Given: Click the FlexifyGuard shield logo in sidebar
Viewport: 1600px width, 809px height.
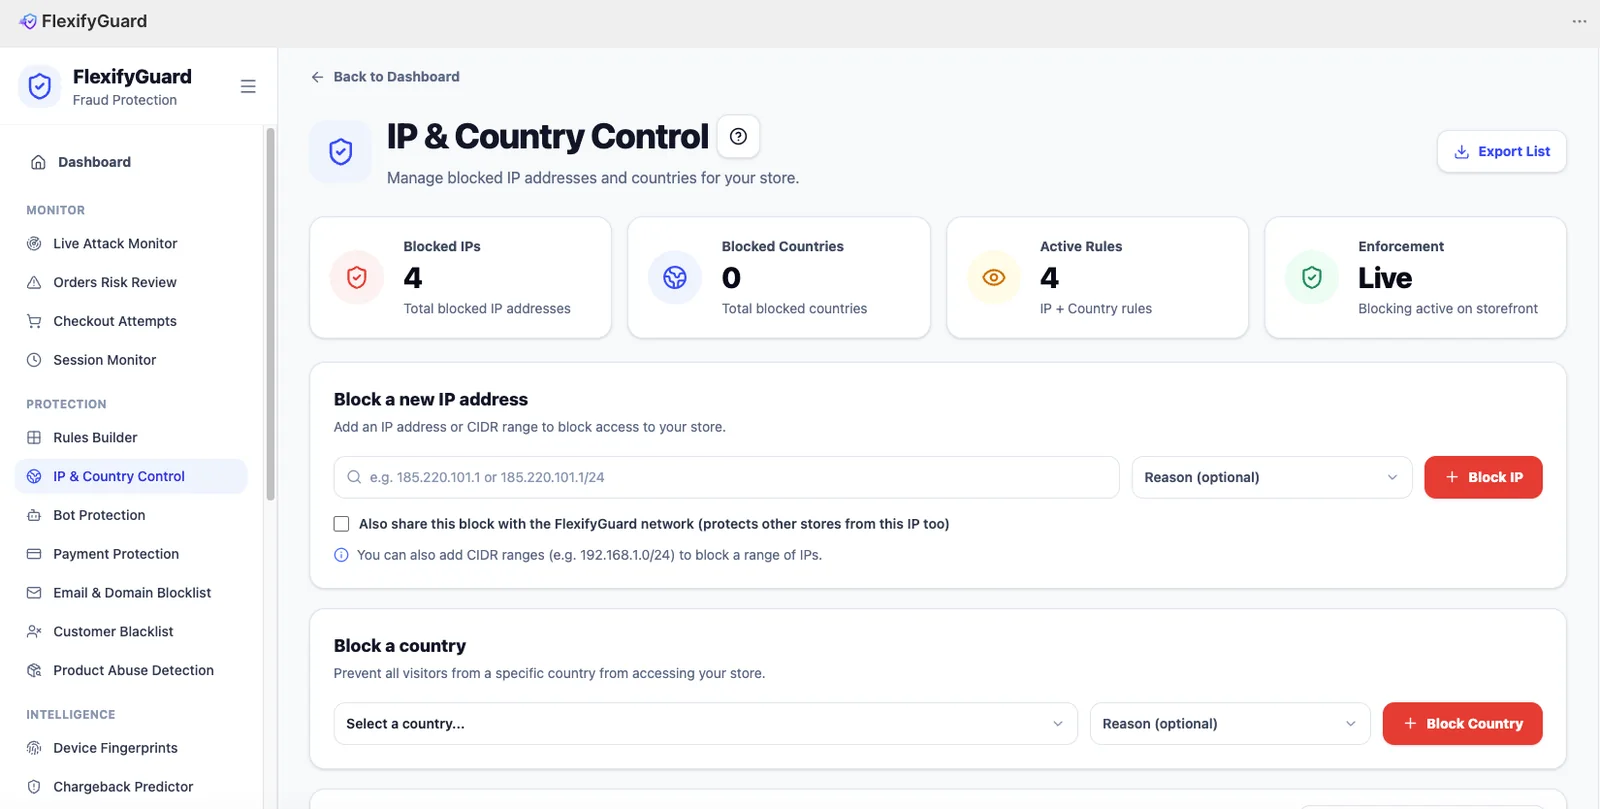Looking at the screenshot, I should click(40, 87).
